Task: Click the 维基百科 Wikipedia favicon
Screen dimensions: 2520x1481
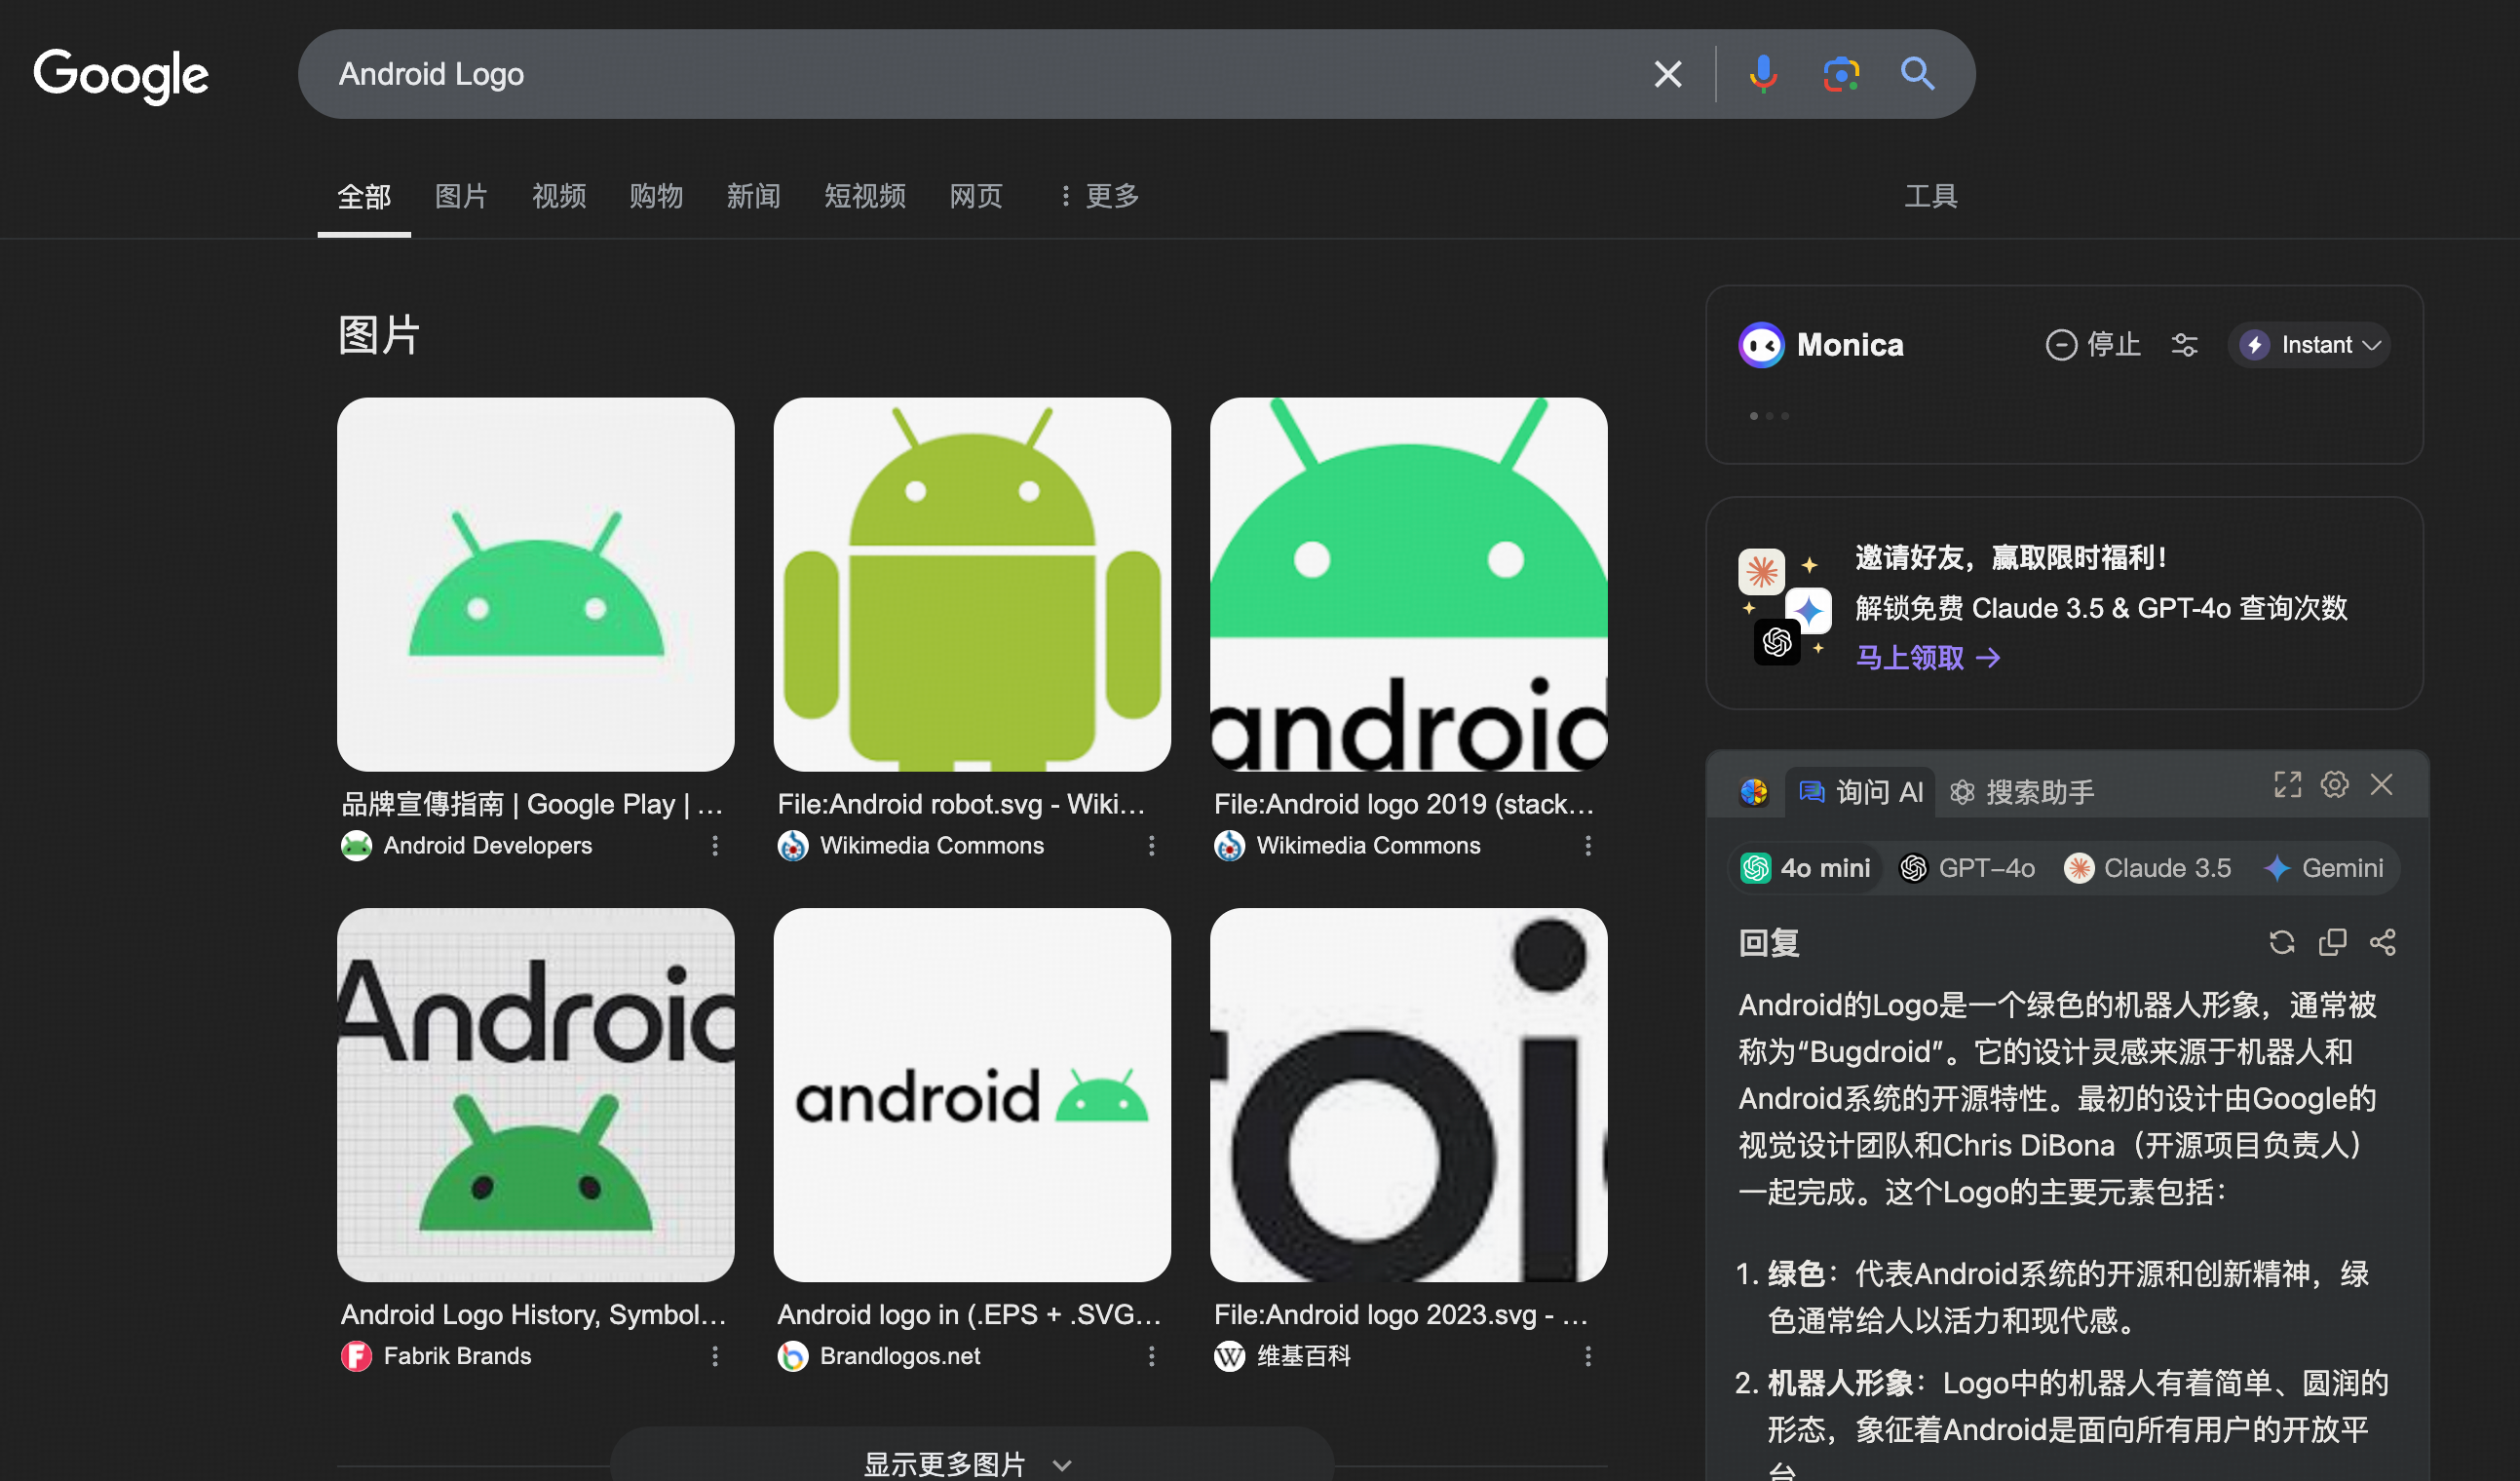Action: (x=1229, y=1356)
